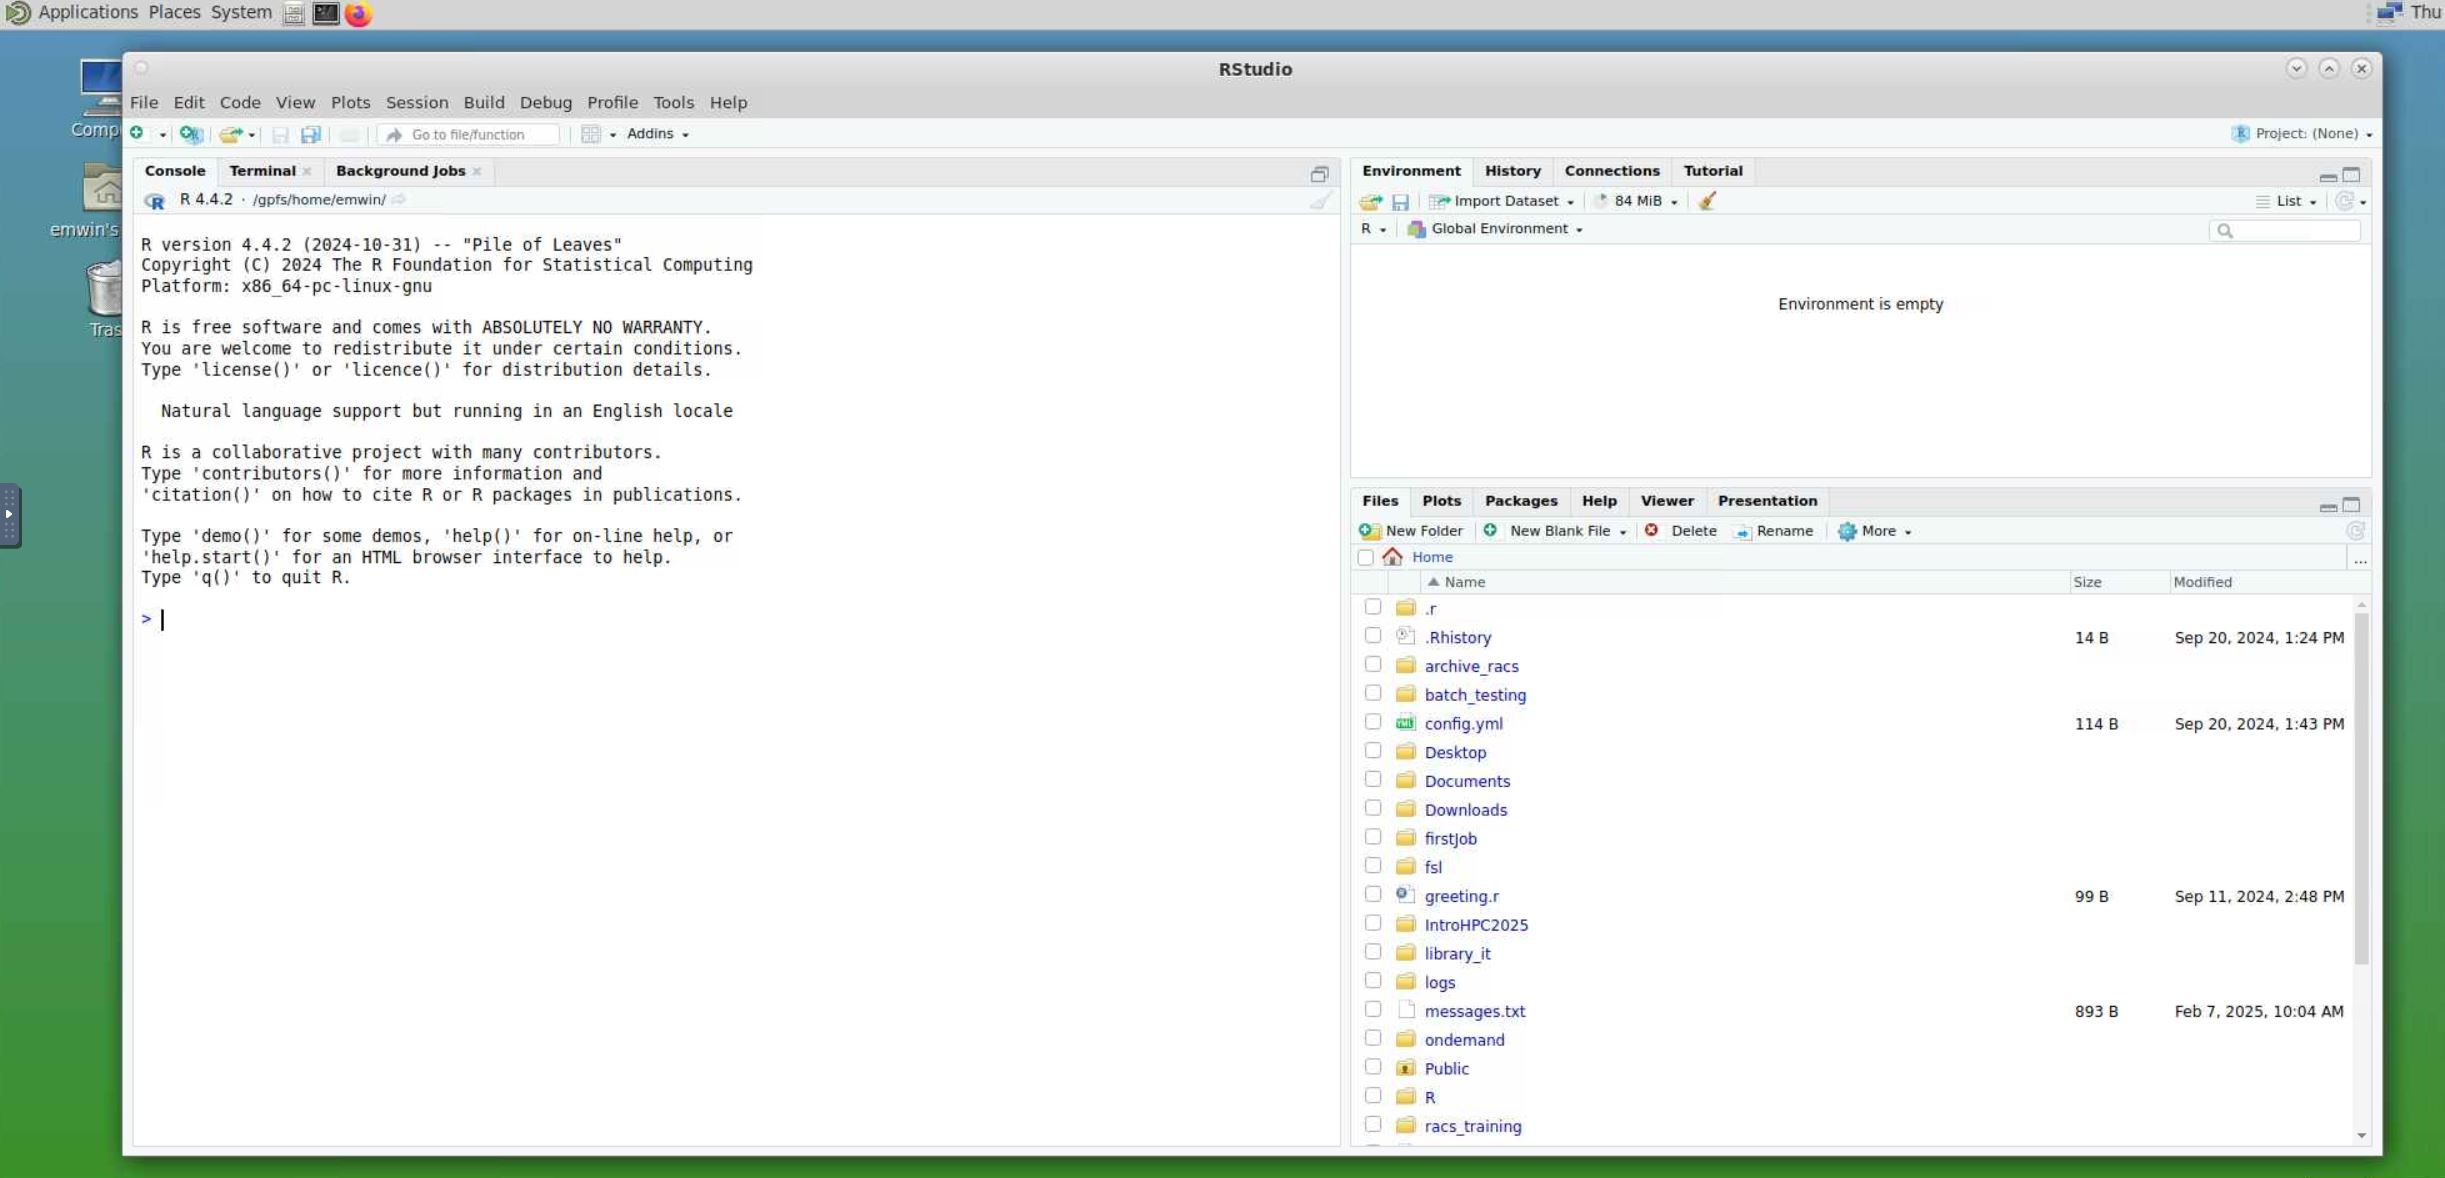The image size is (2445, 1178).
Task: Clear the console with the broom icon
Action: click(x=1320, y=200)
